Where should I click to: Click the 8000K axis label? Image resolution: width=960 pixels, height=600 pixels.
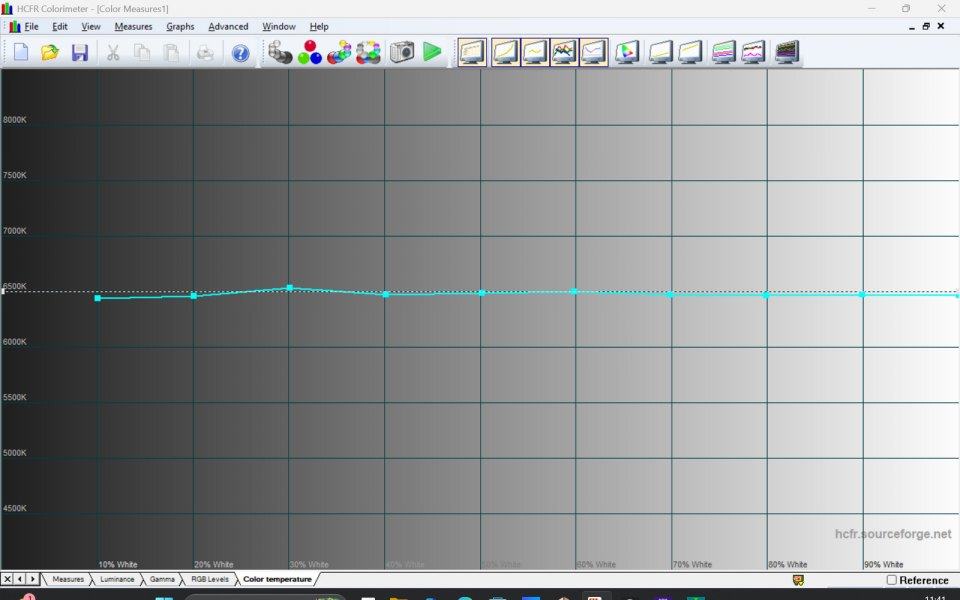tap(15, 120)
